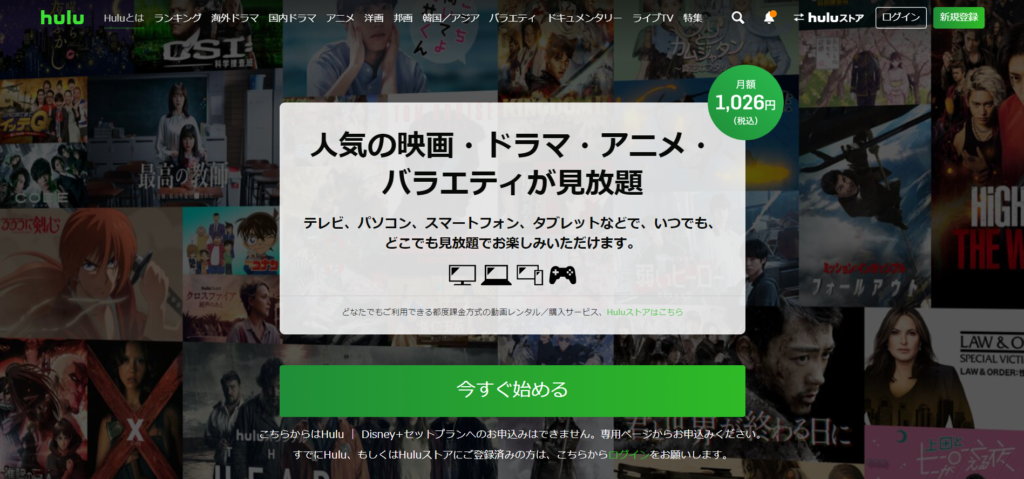The width and height of the screenshot is (1024, 479).
Task: Click green ログイン link at bottom
Action: (x=629, y=454)
